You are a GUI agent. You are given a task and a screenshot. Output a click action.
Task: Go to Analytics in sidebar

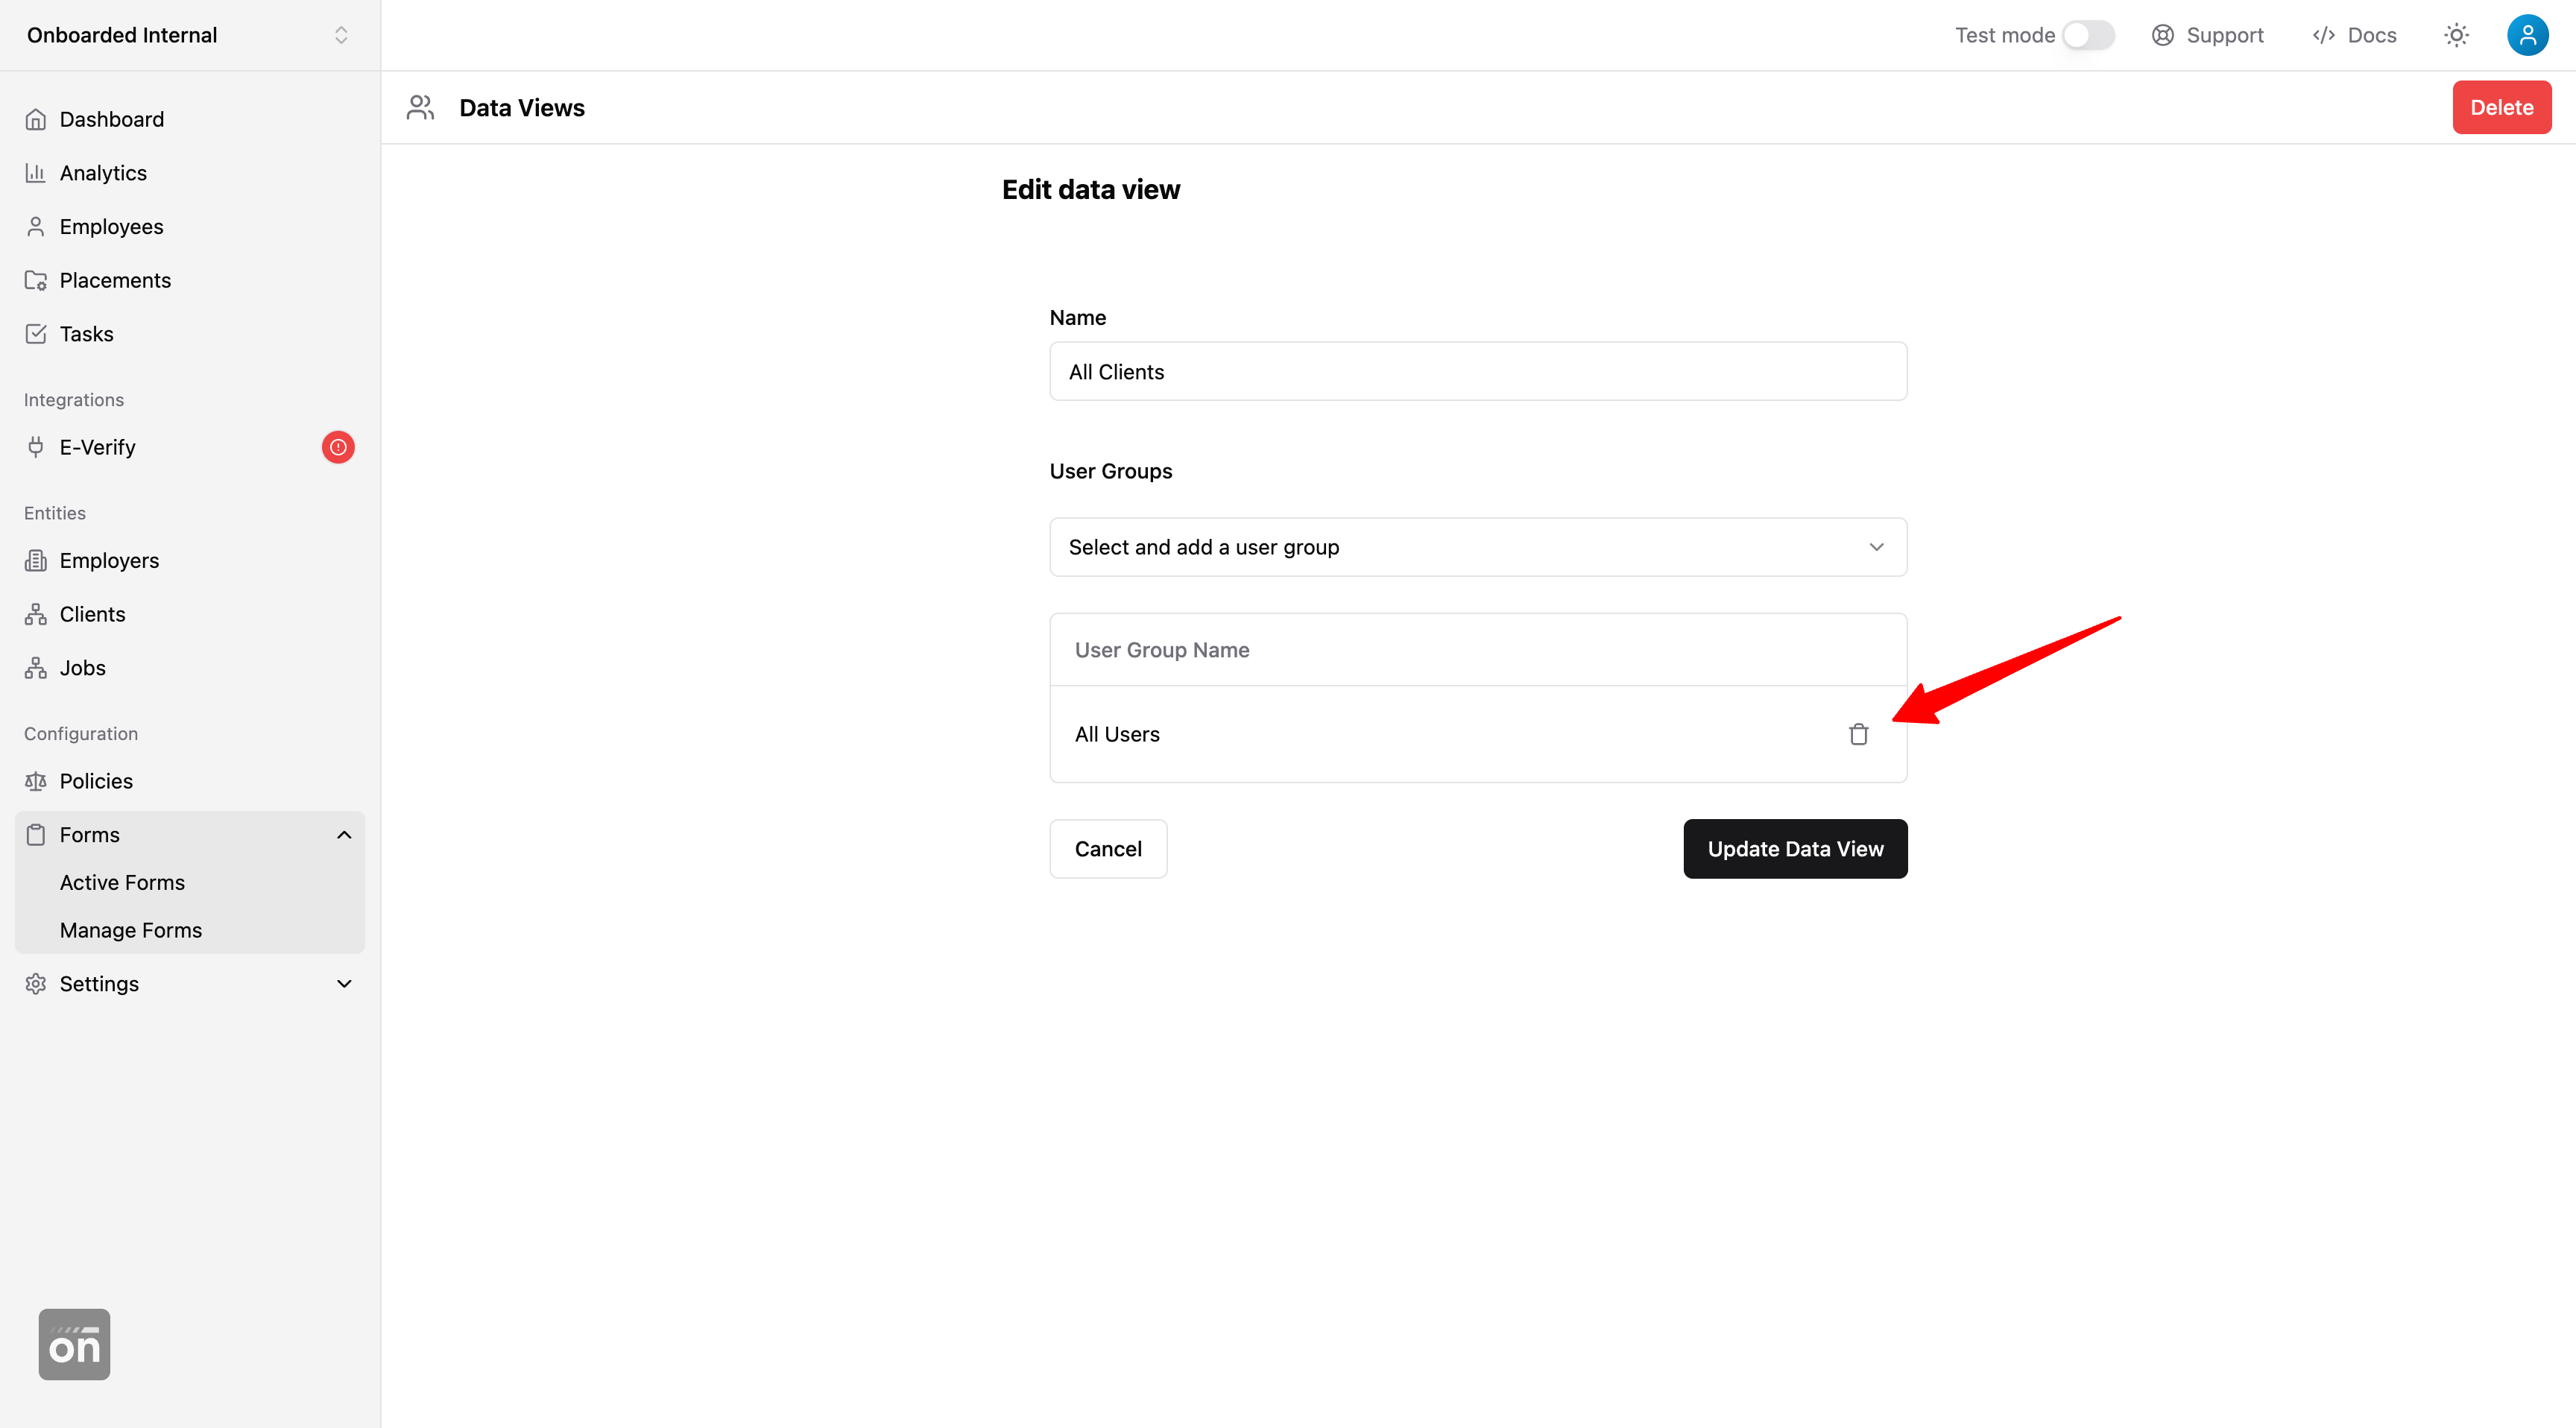click(103, 173)
